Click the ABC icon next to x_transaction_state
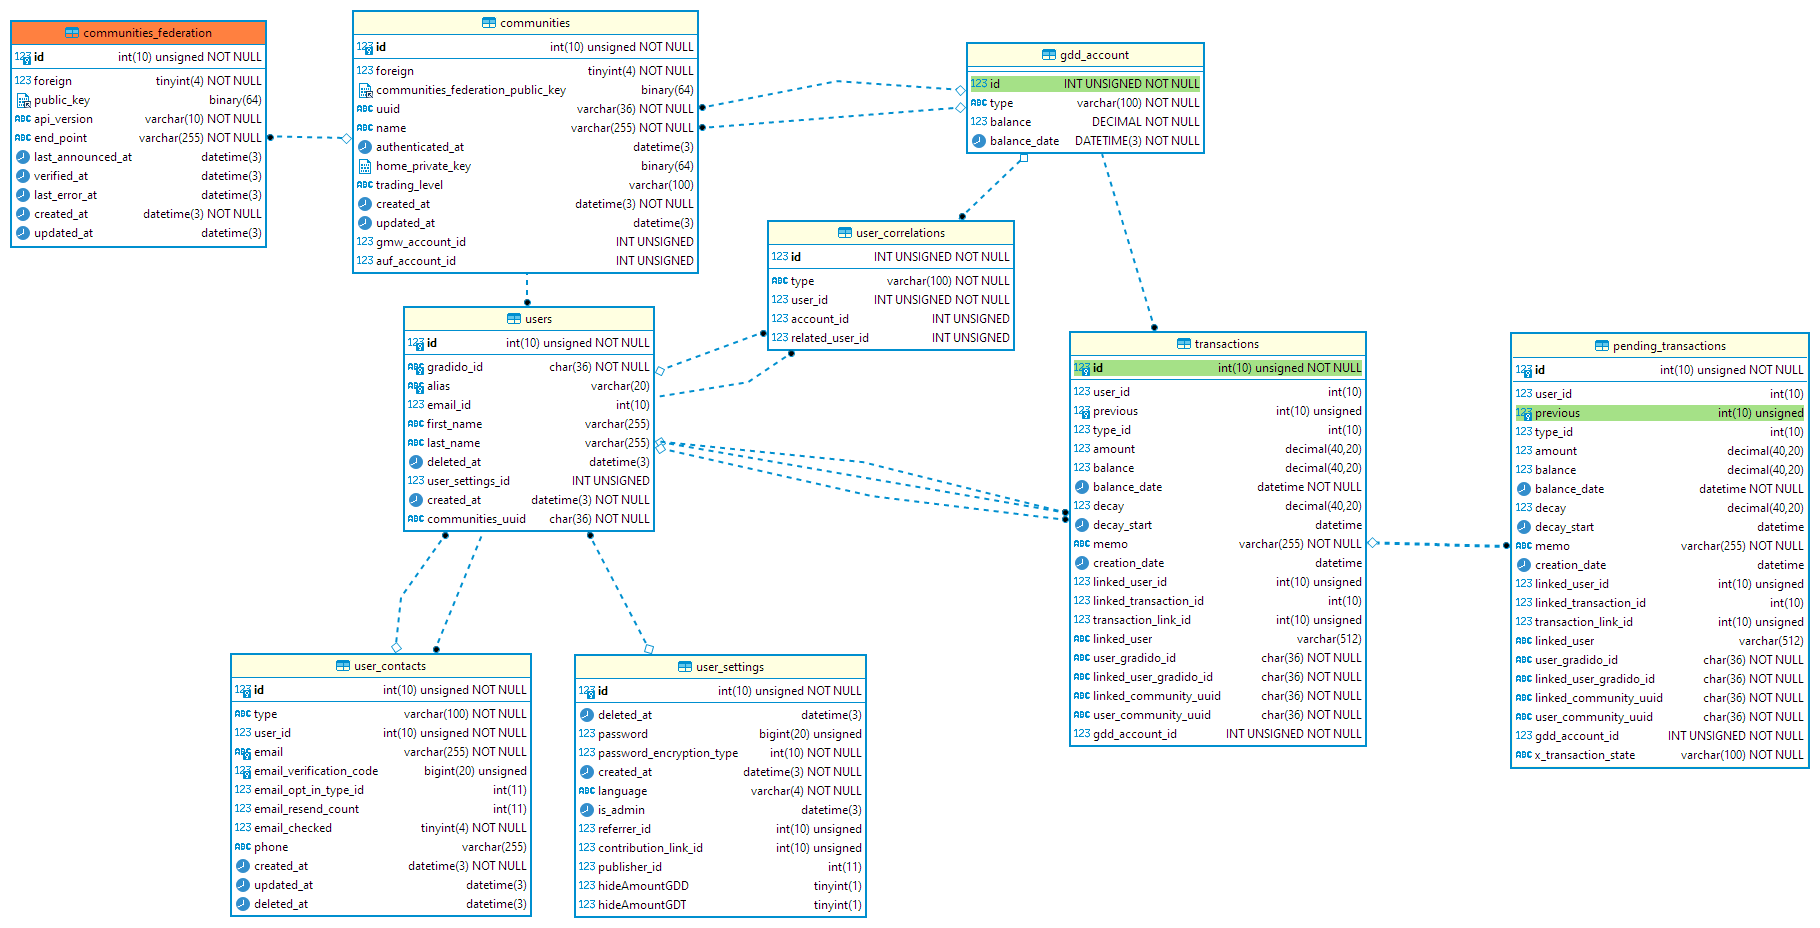The width and height of the screenshot is (1820, 928). pos(1523,755)
